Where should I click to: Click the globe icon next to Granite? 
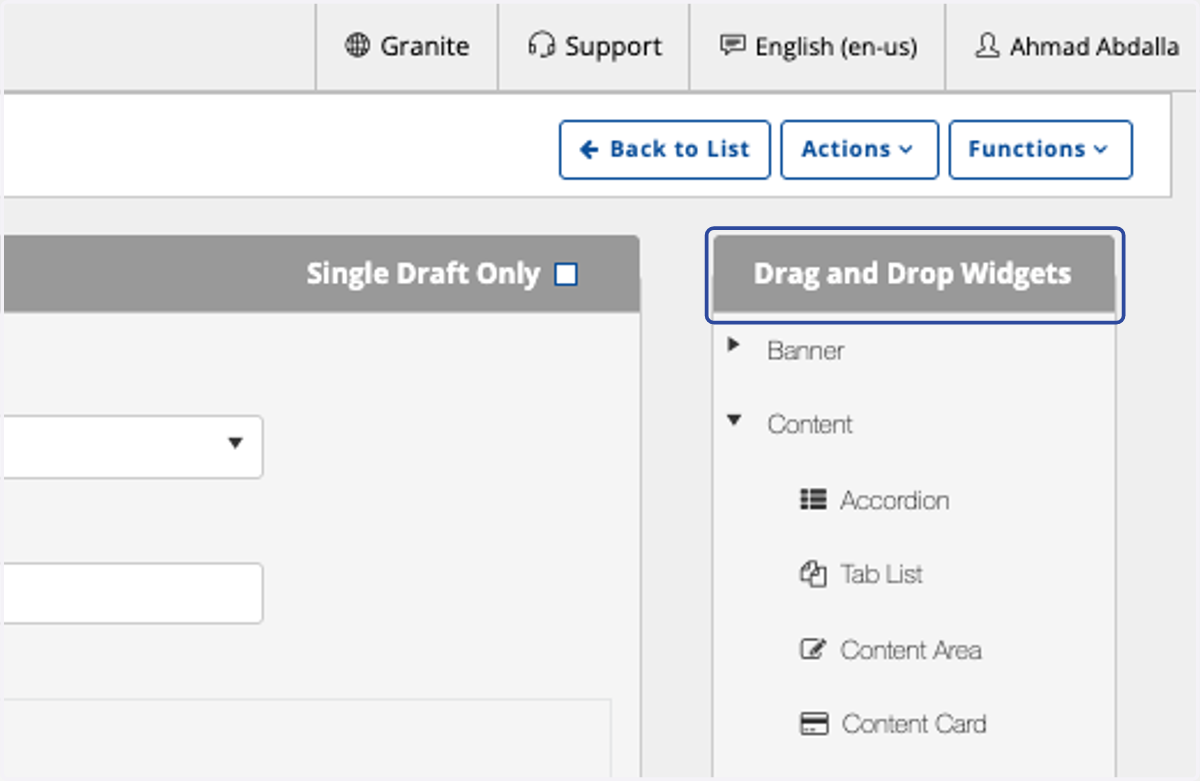tap(357, 46)
